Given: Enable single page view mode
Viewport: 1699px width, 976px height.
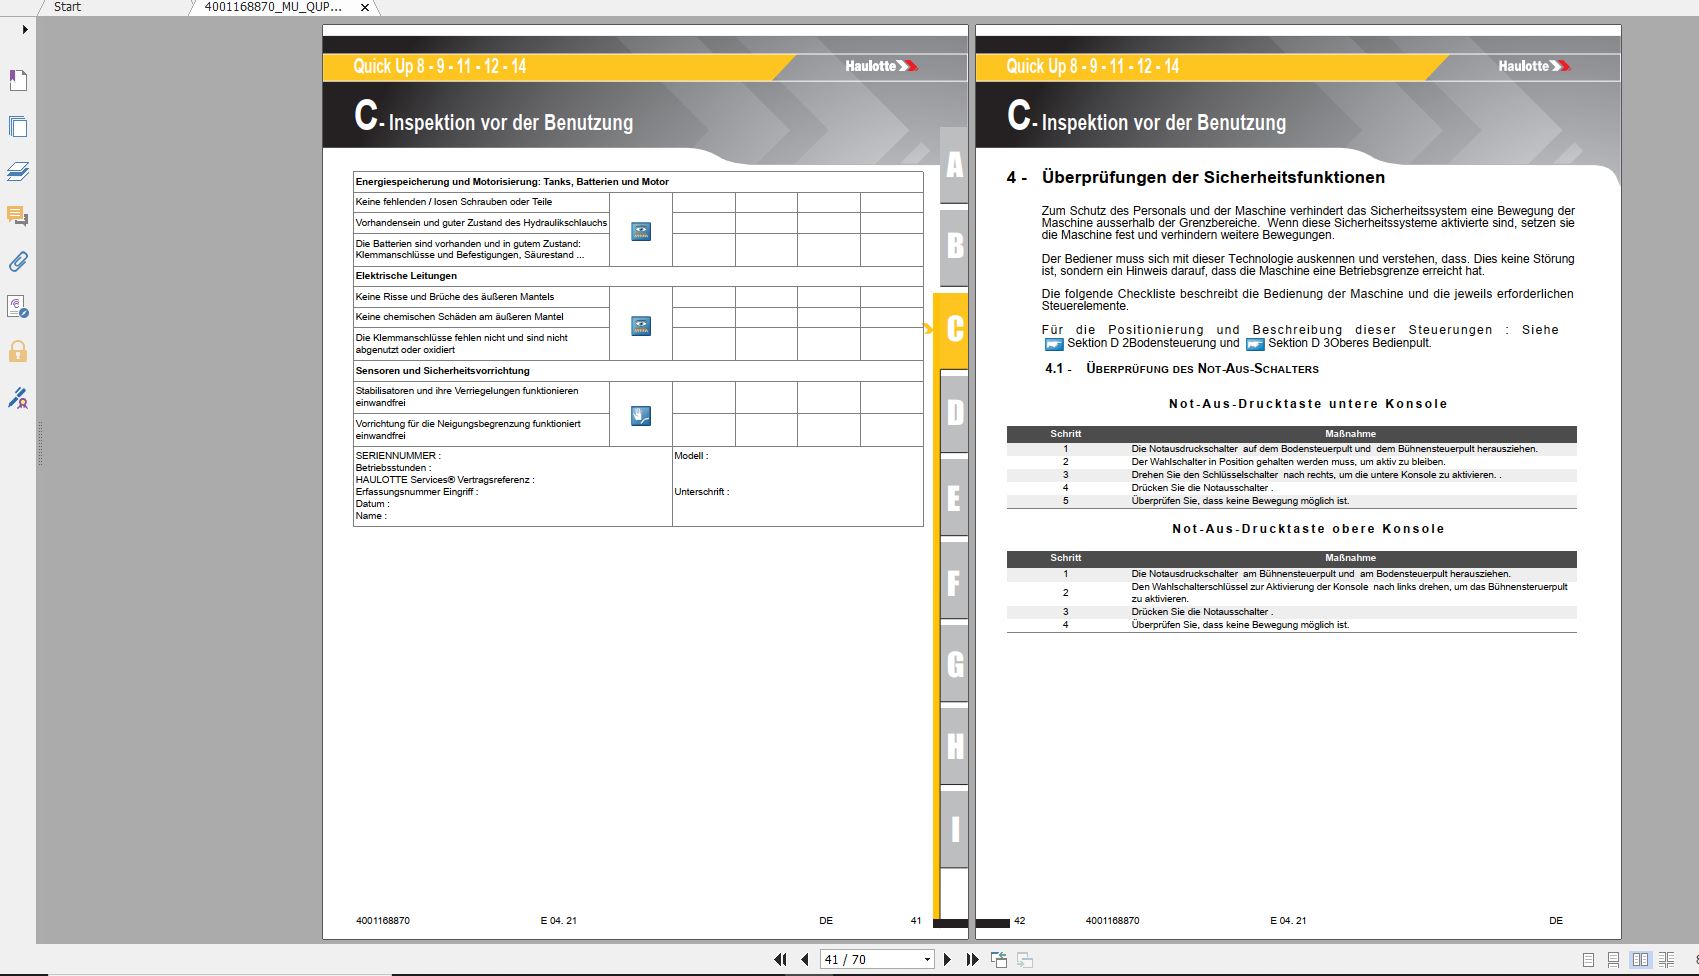Looking at the screenshot, I should 1589,960.
